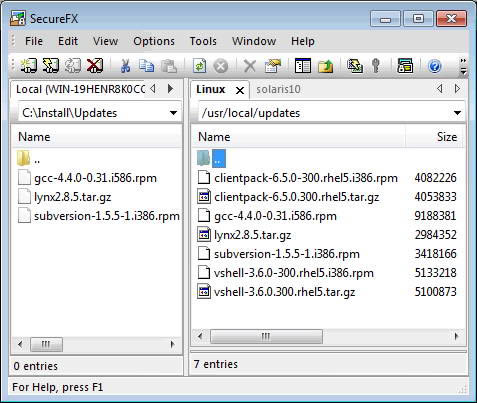
Task: Select vshell-3.6.0-300.rhel5.i386.rpm in the remote list
Action: tap(294, 273)
